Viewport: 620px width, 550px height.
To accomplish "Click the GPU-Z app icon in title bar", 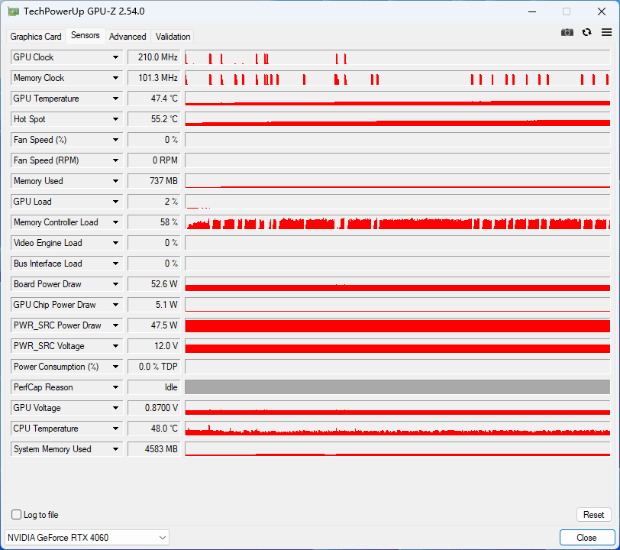I will (x=13, y=12).
